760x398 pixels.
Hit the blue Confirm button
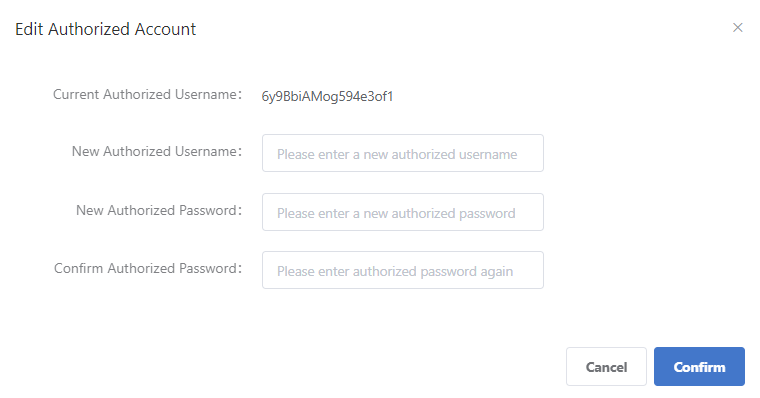point(699,366)
